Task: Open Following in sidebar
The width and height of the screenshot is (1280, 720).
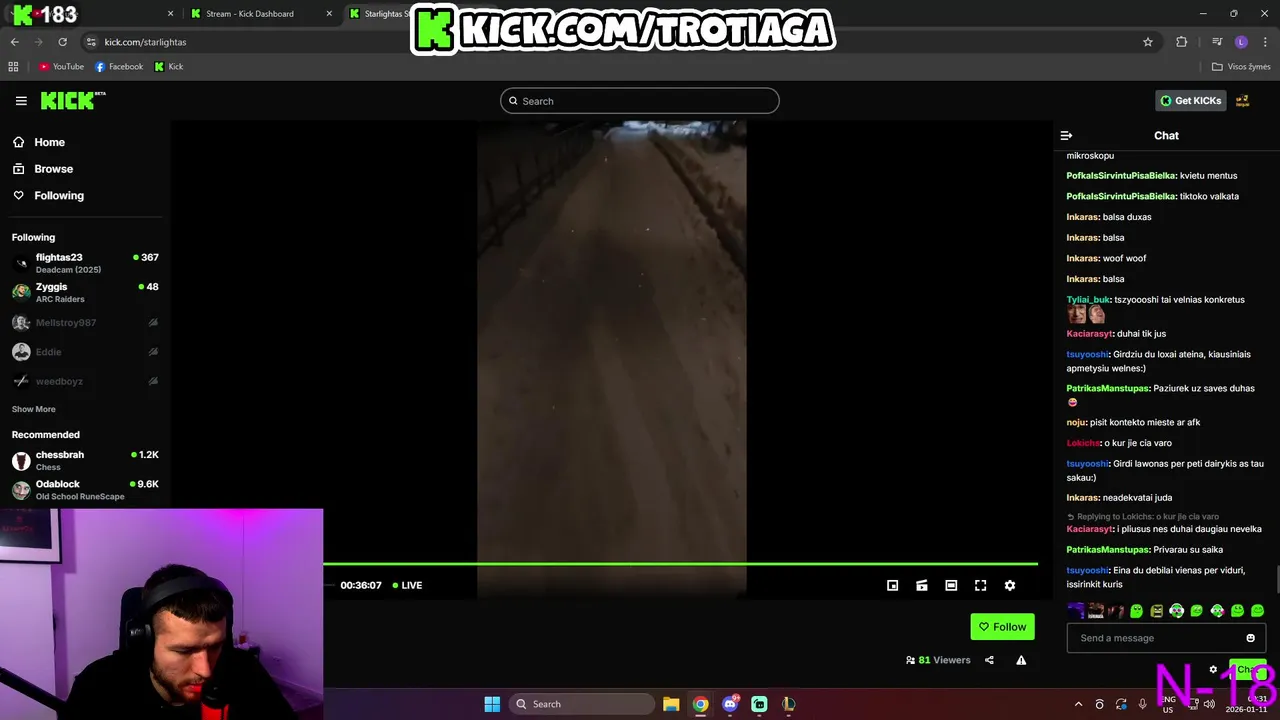Action: (x=48, y=196)
